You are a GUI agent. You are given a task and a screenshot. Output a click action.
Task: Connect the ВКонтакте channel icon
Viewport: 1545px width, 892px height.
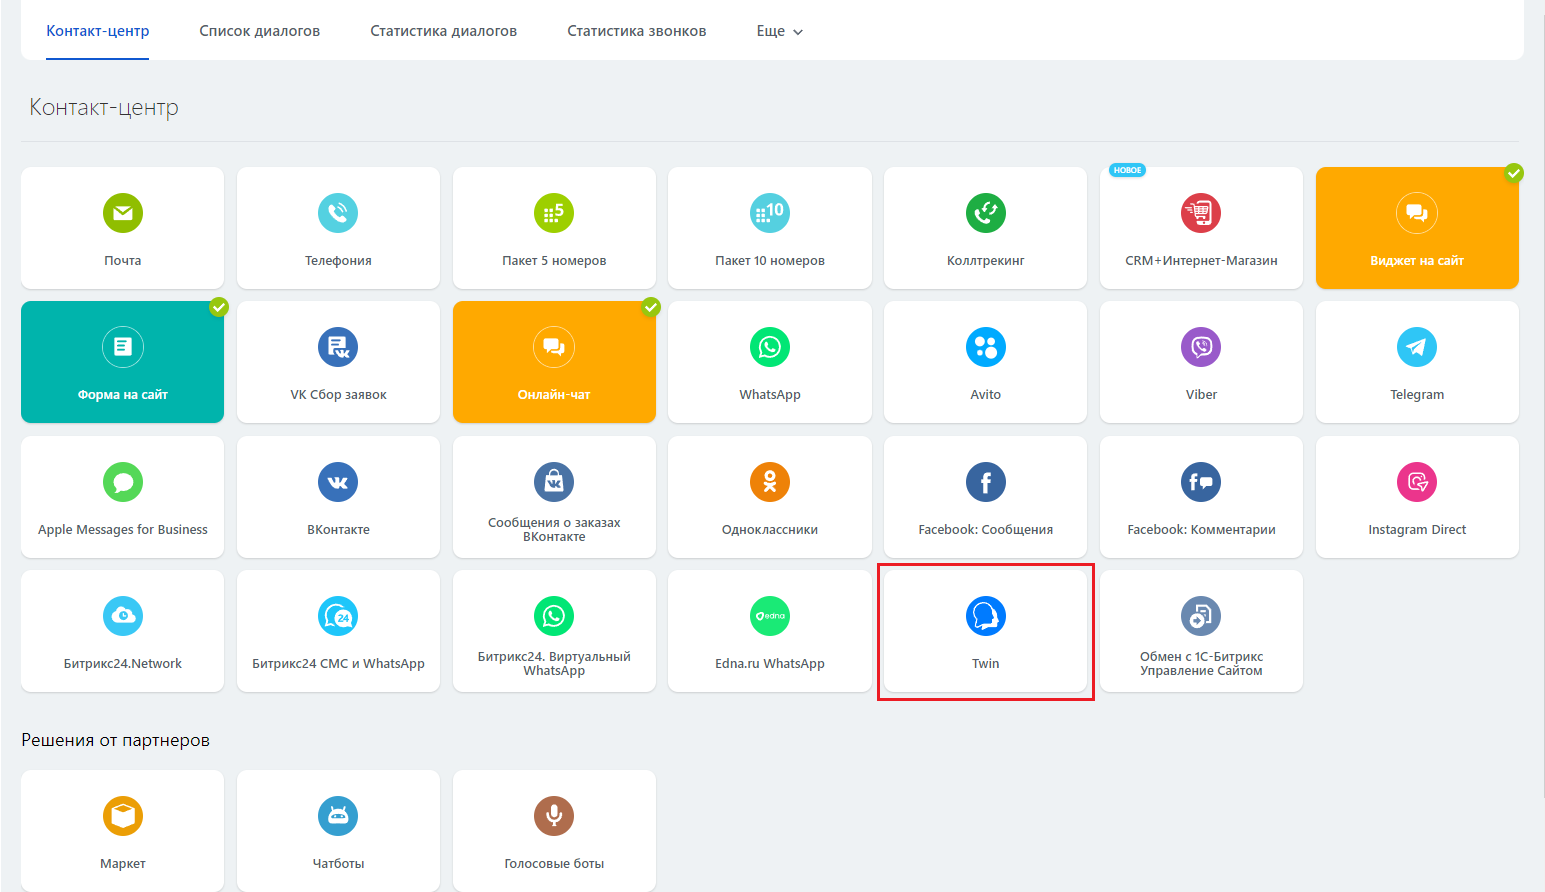coord(338,482)
